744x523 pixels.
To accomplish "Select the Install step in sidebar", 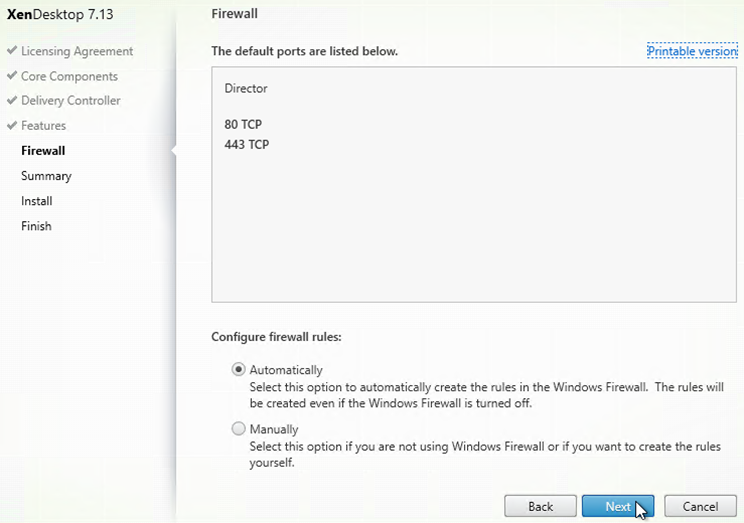I will (37, 201).
